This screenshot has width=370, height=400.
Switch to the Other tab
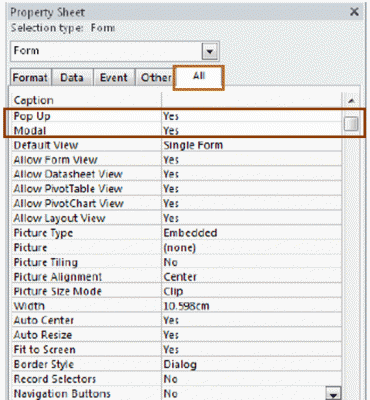(x=156, y=78)
